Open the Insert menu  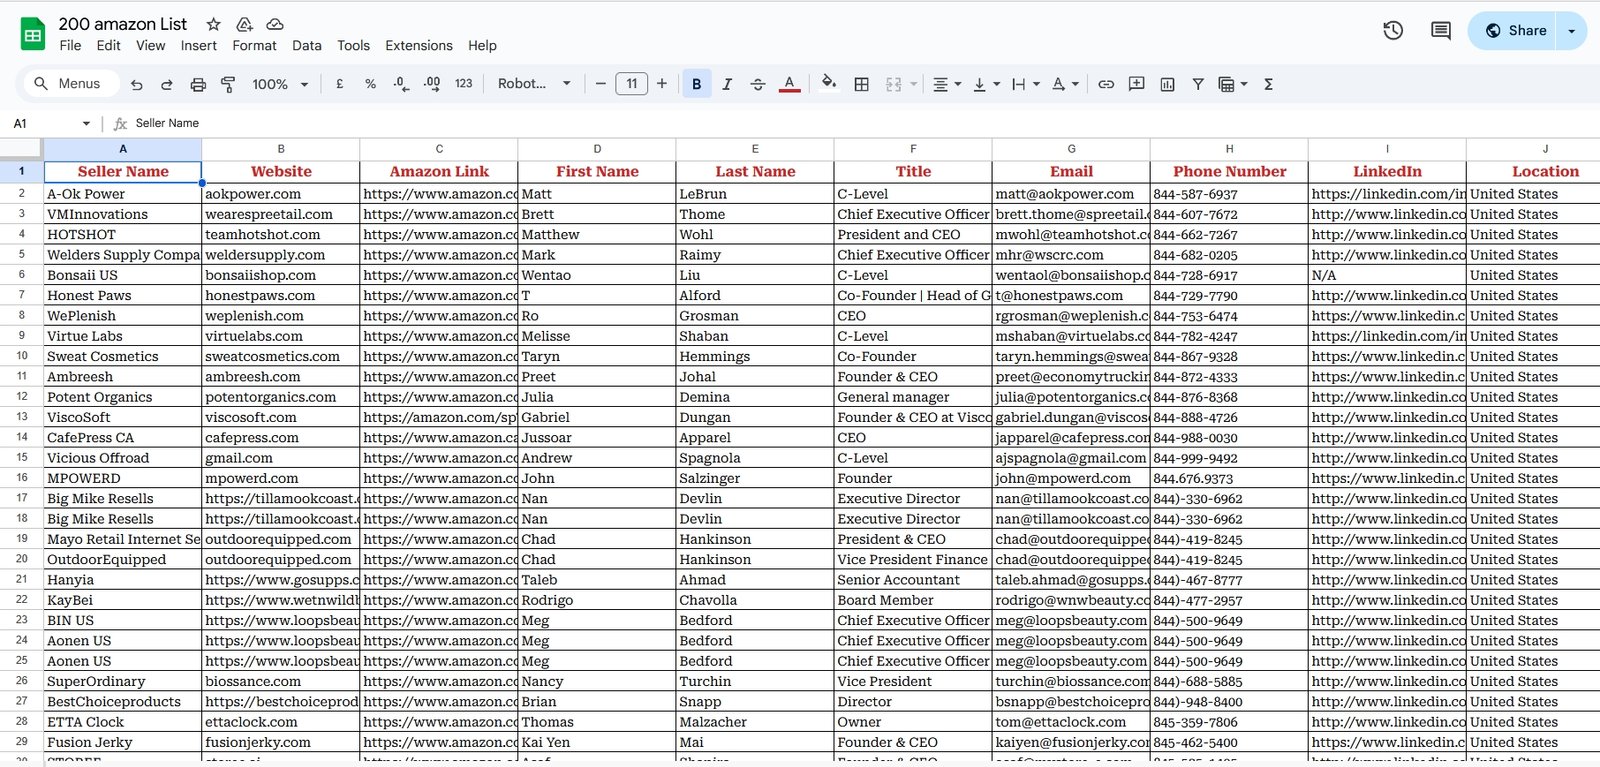[199, 46]
